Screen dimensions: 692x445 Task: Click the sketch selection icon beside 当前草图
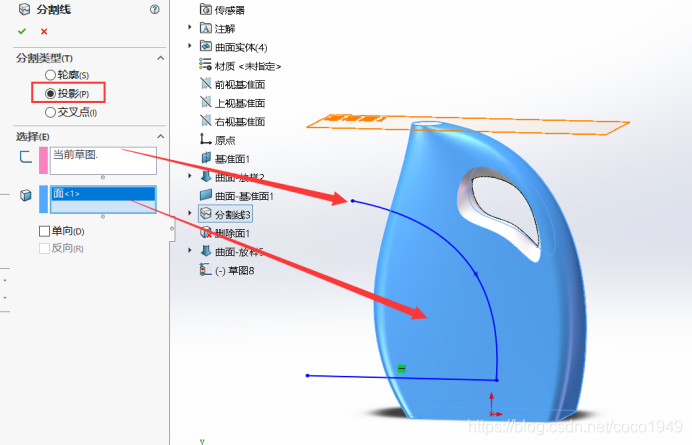(26, 156)
